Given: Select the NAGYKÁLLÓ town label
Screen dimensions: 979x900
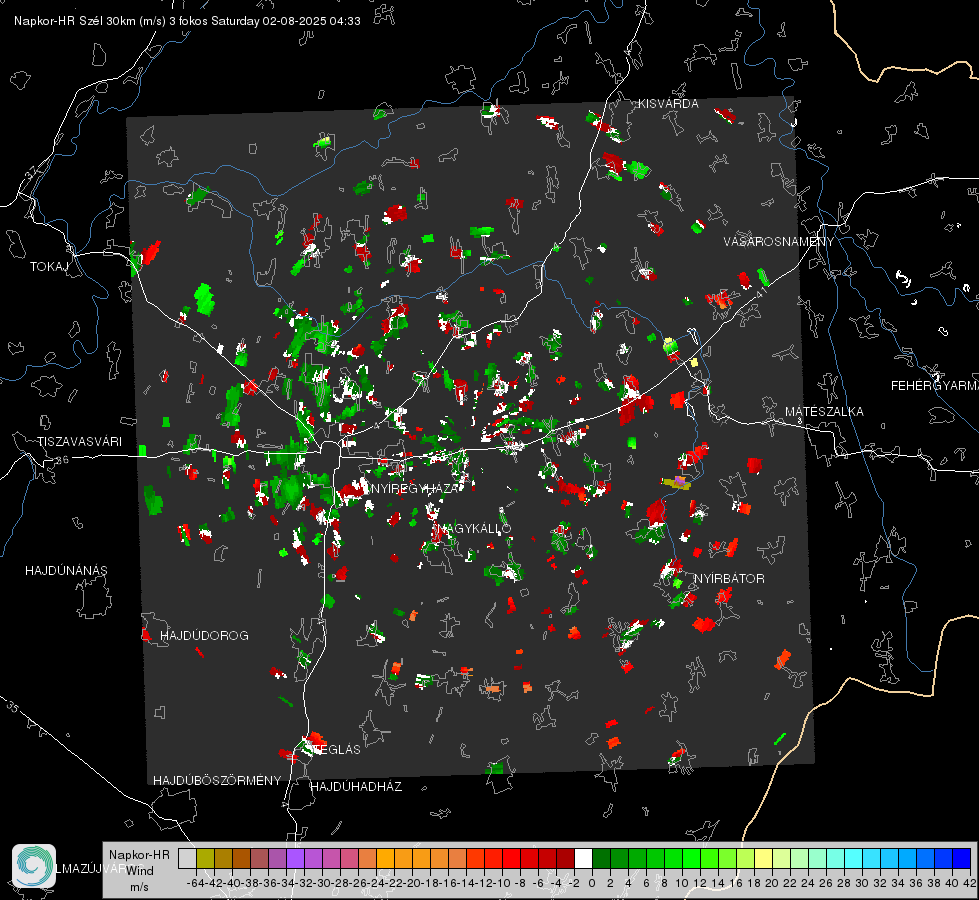Looking at the screenshot, I should click(x=474, y=528).
